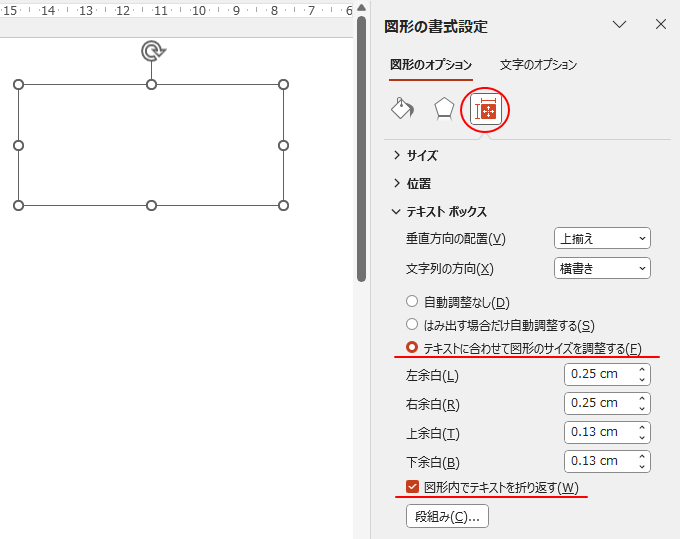Click the bottom-left sizing handle of the shape
This screenshot has height=539, width=680.
click(18, 206)
